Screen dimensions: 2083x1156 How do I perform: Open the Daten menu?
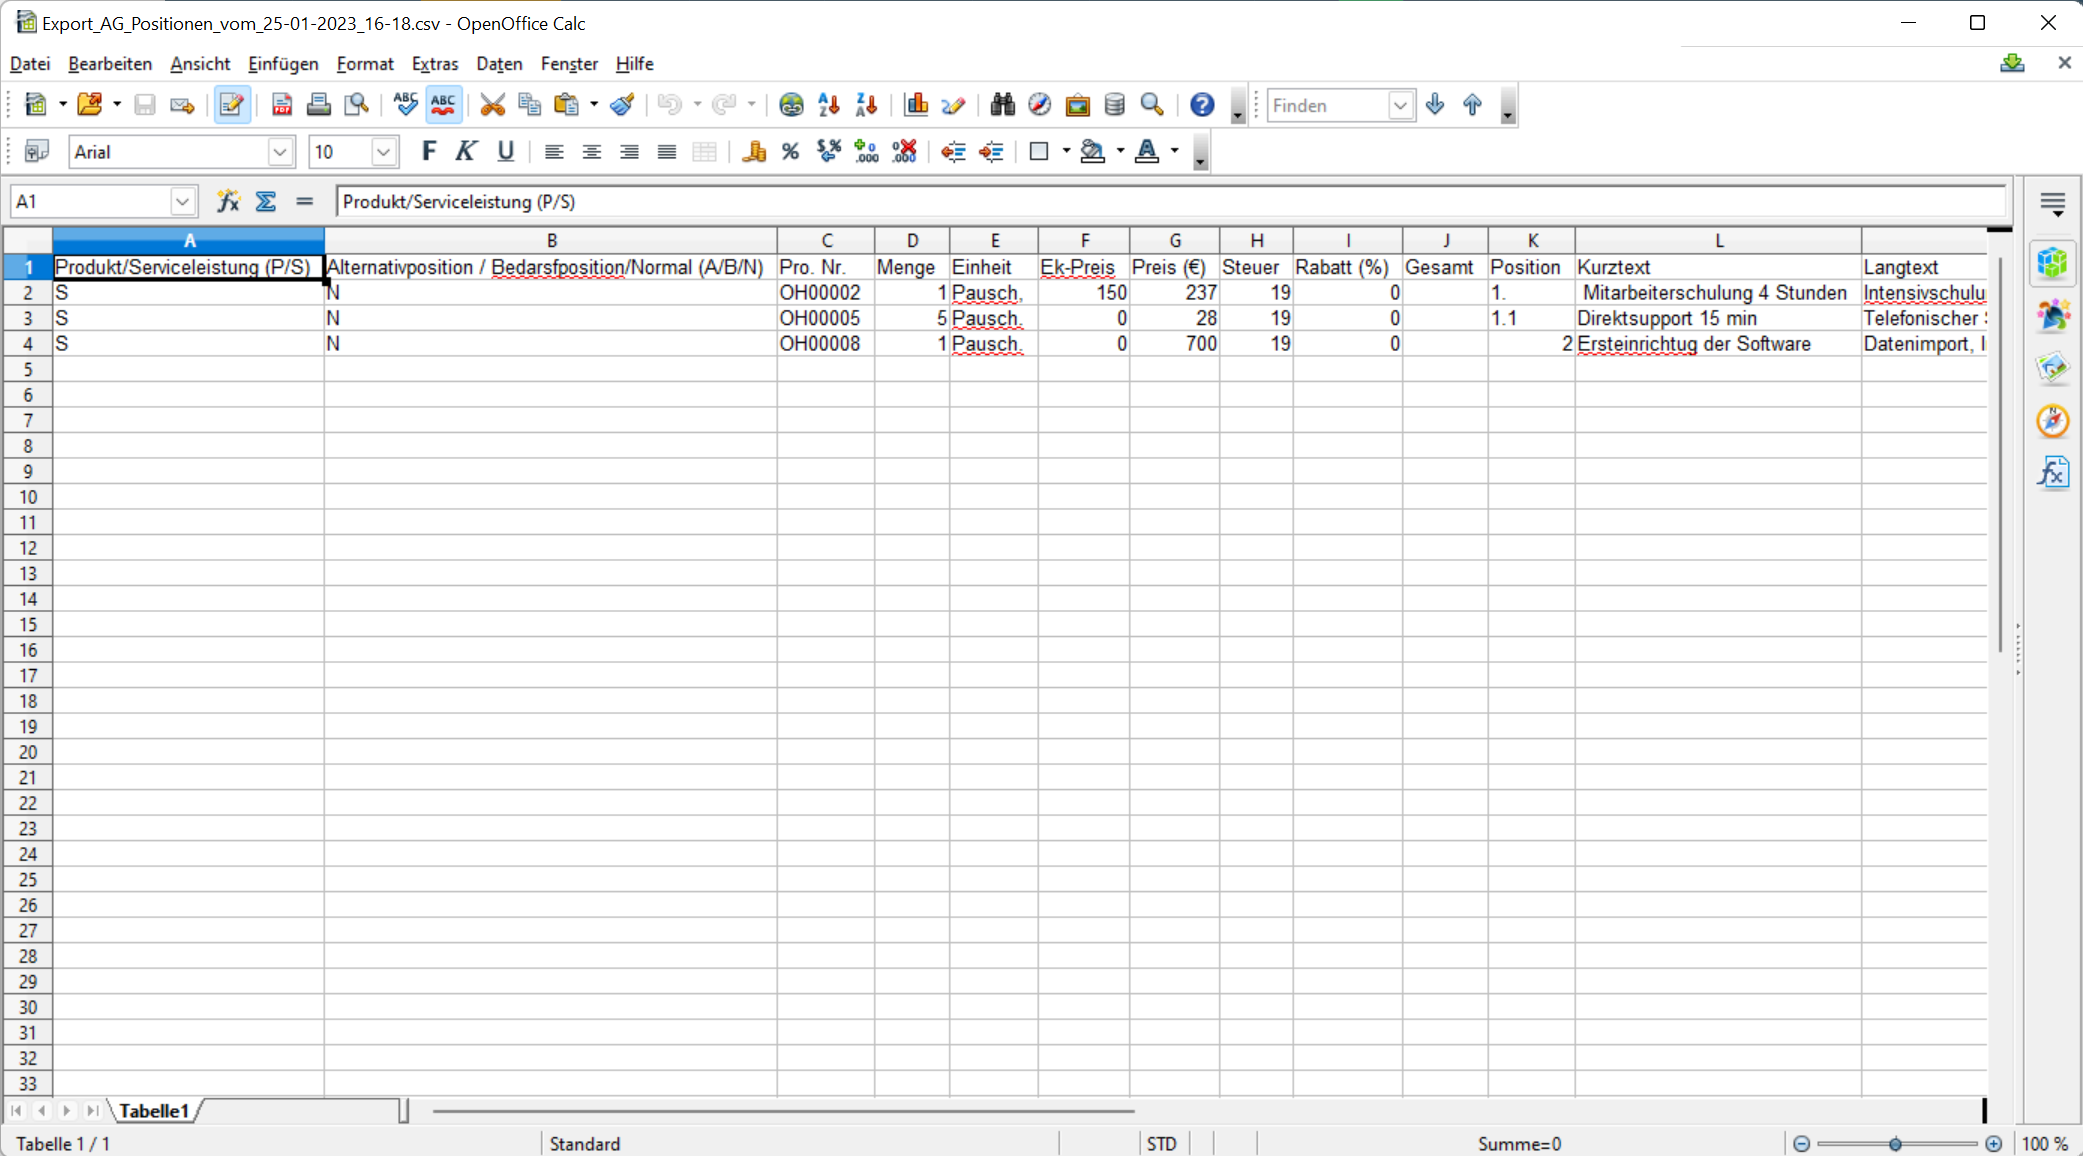pyautogui.click(x=499, y=64)
